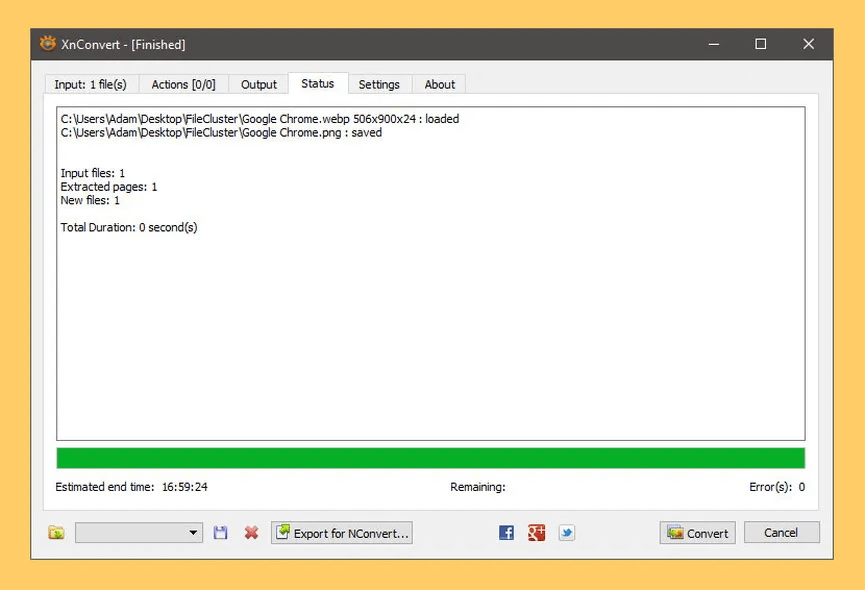Viewport: 865px width, 590px height.
Task: Click the Google+ share icon
Action: (536, 532)
